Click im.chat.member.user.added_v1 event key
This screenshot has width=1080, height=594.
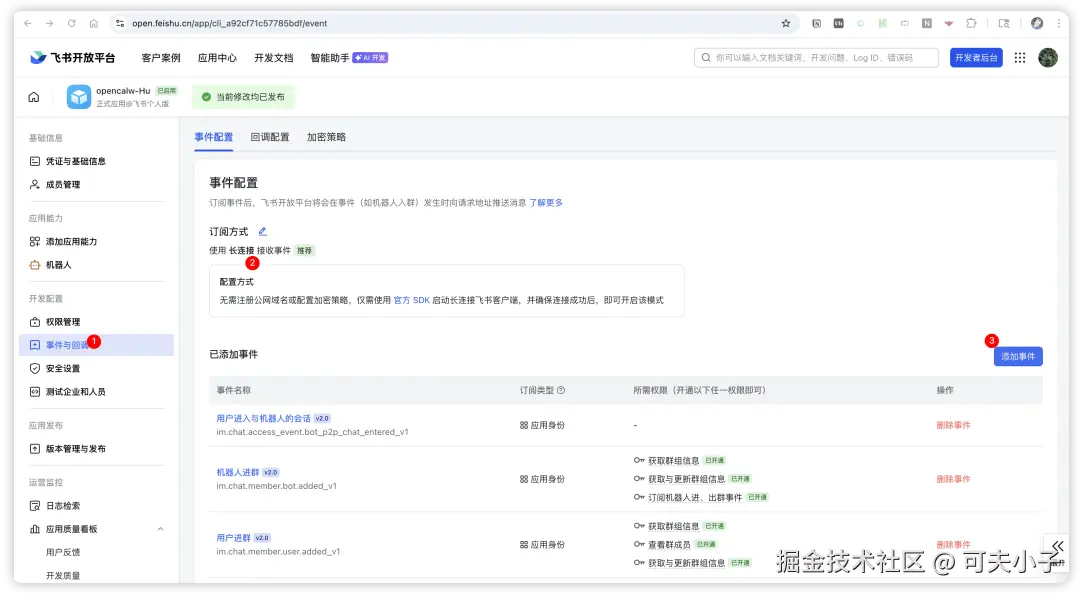[x=278, y=551]
